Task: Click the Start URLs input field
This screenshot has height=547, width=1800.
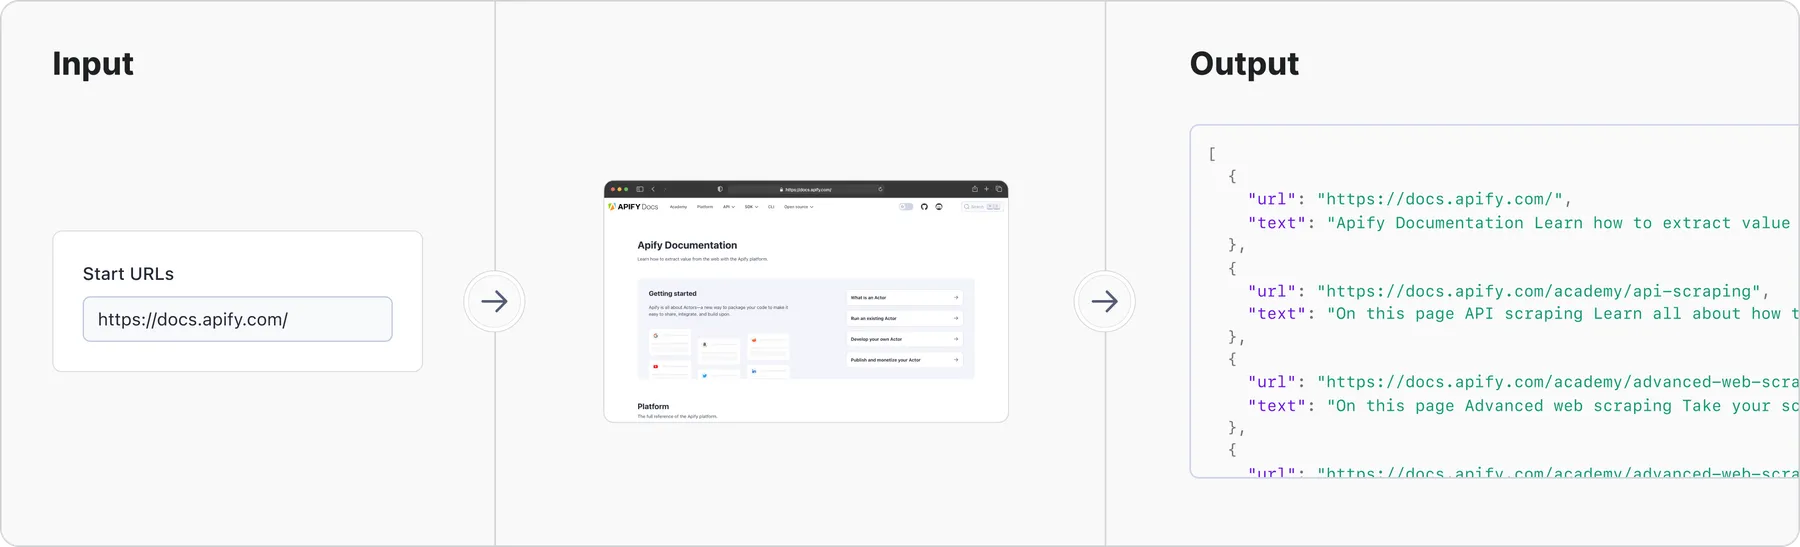Action: pos(237,319)
